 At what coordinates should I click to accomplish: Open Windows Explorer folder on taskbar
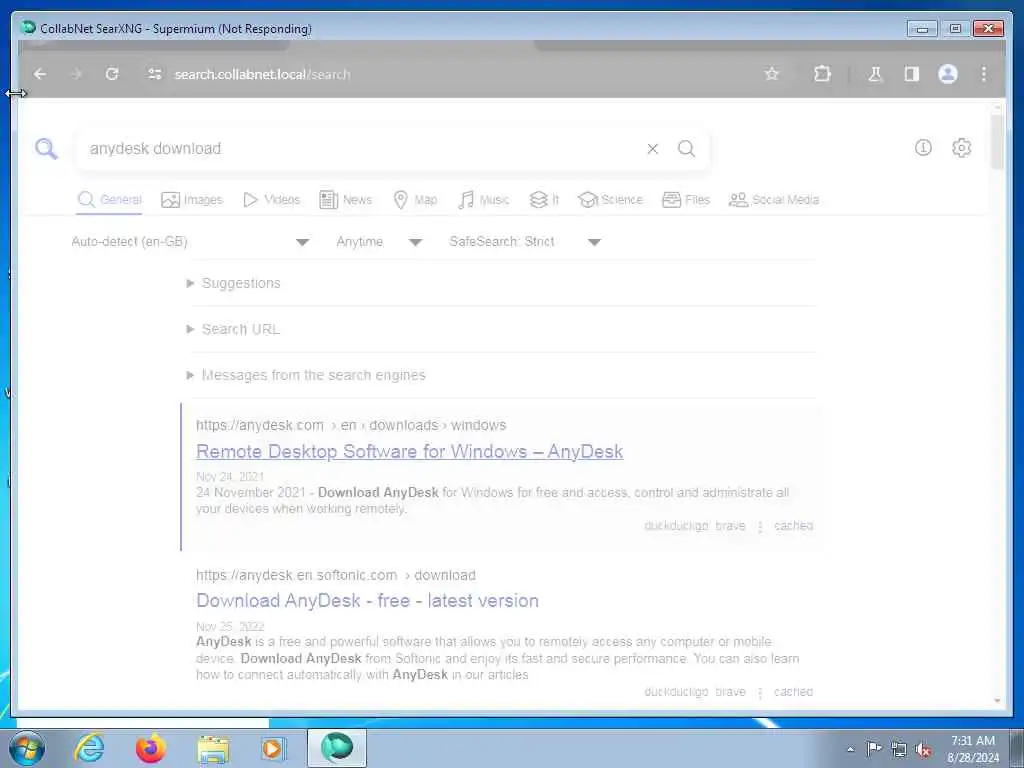coord(213,749)
